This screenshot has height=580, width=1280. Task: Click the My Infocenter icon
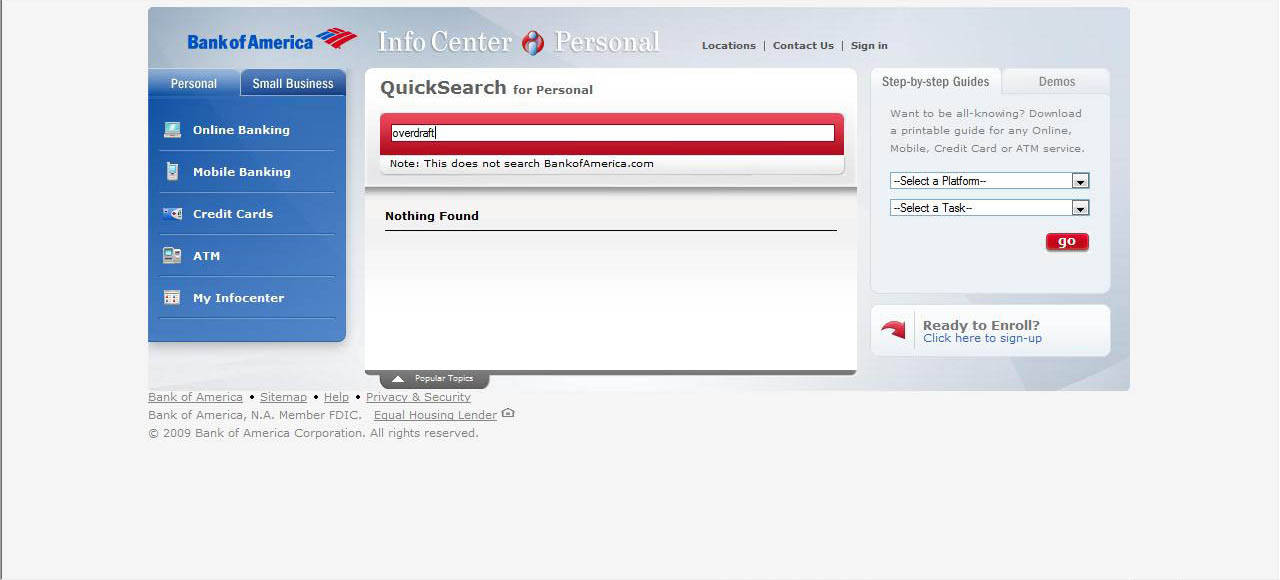click(x=172, y=298)
